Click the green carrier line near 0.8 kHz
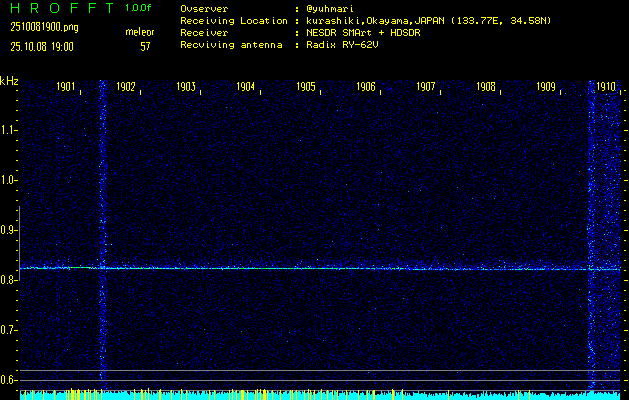The width and height of the screenshot is (629, 400). pyautogui.click(x=300, y=268)
